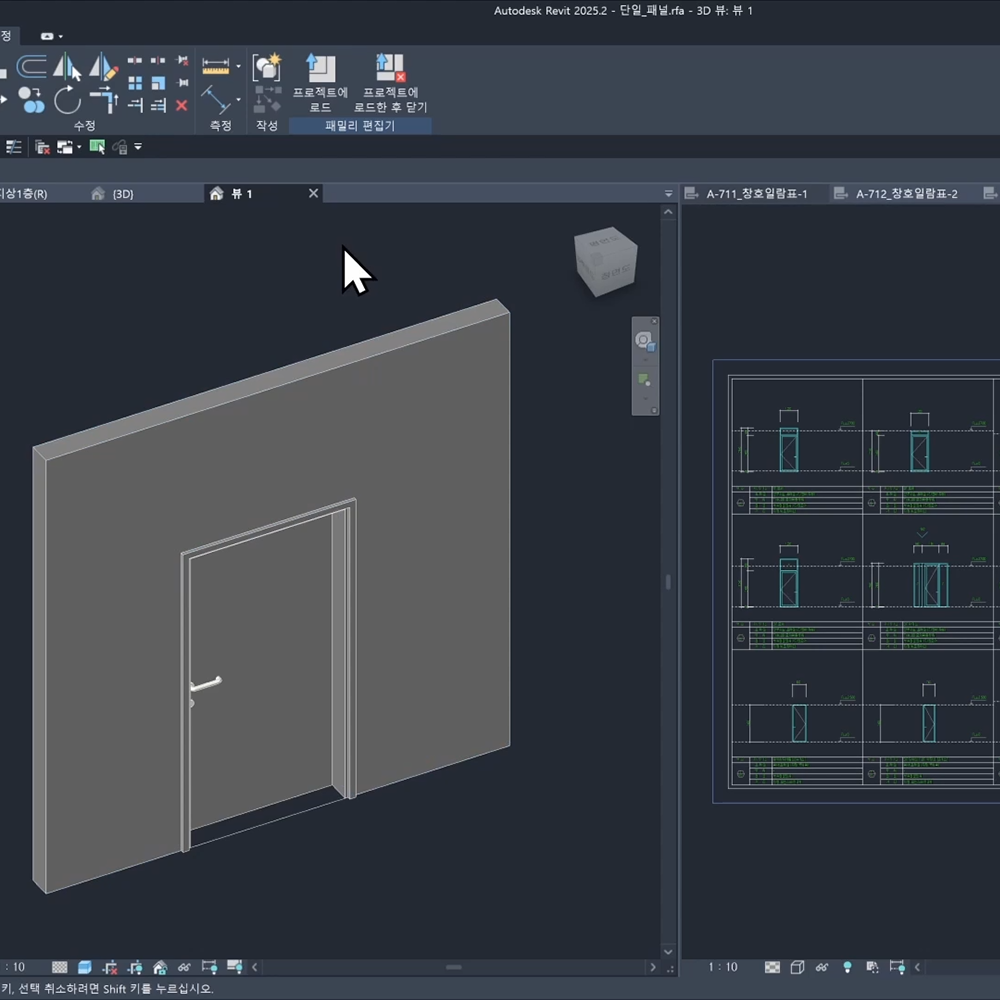Open the Measure tool dropdown arrow
The width and height of the screenshot is (1000, 1000).
point(238,67)
